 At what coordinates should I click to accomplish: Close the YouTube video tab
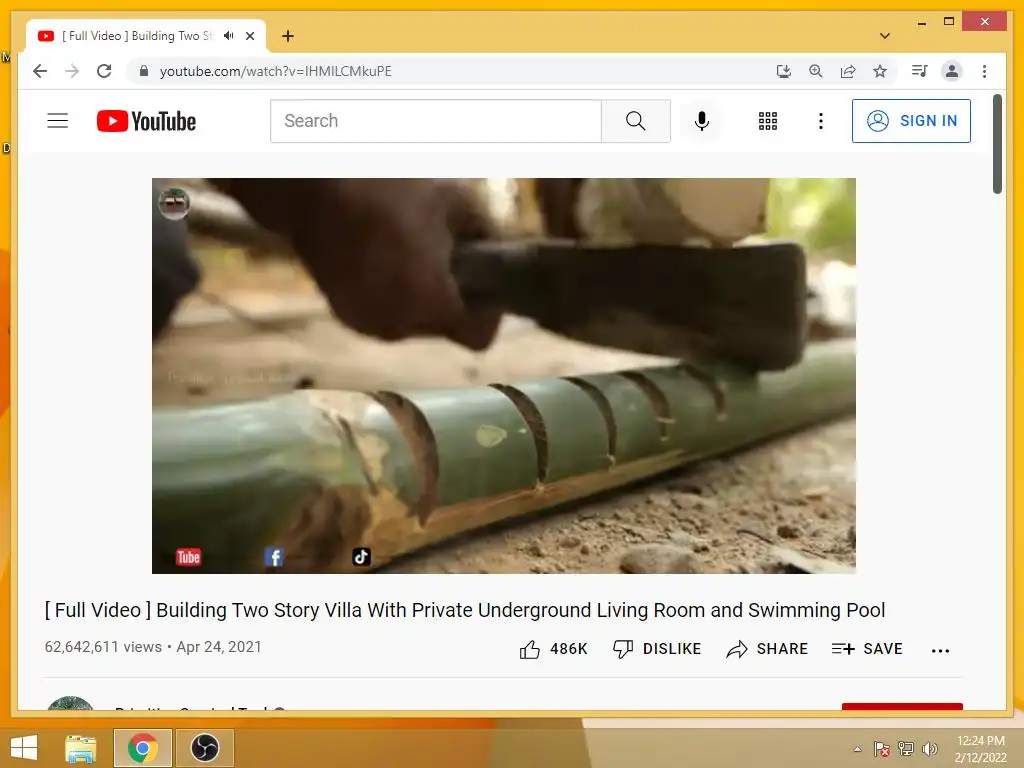pyautogui.click(x=250, y=36)
